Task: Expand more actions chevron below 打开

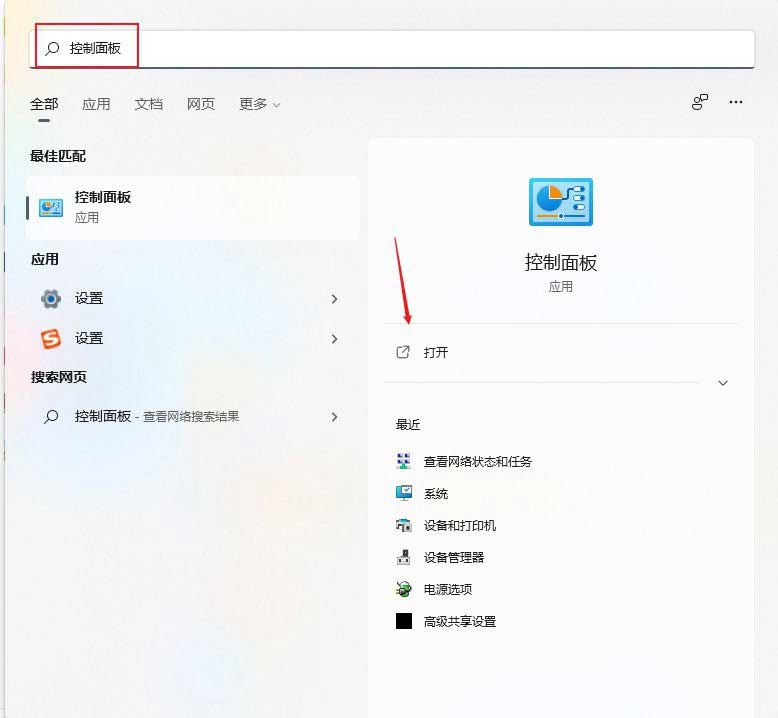Action: [723, 383]
